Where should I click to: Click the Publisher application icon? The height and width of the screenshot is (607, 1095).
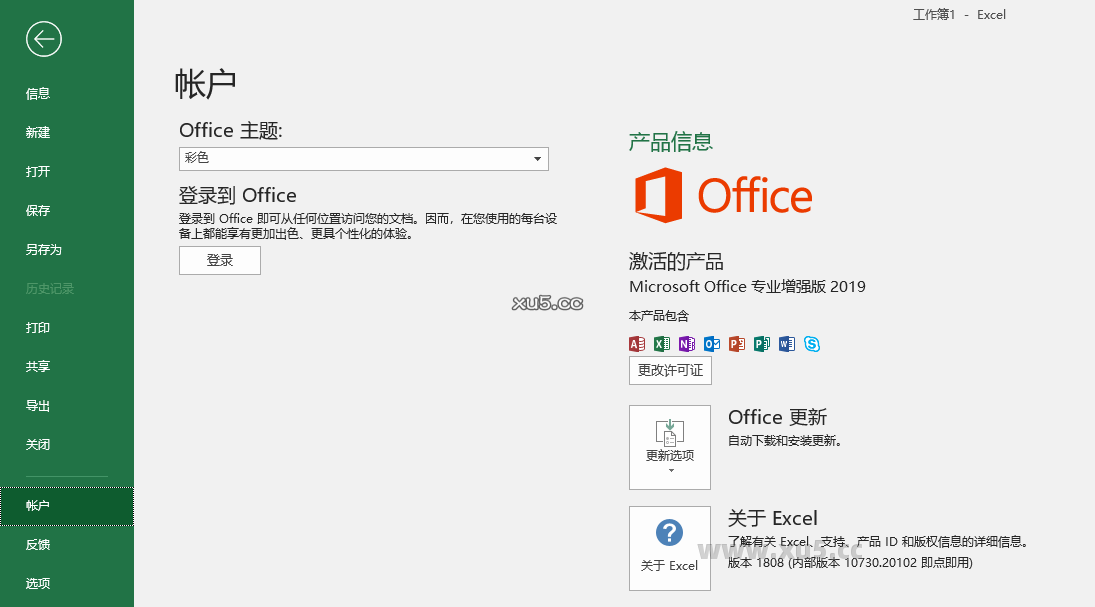click(x=762, y=344)
